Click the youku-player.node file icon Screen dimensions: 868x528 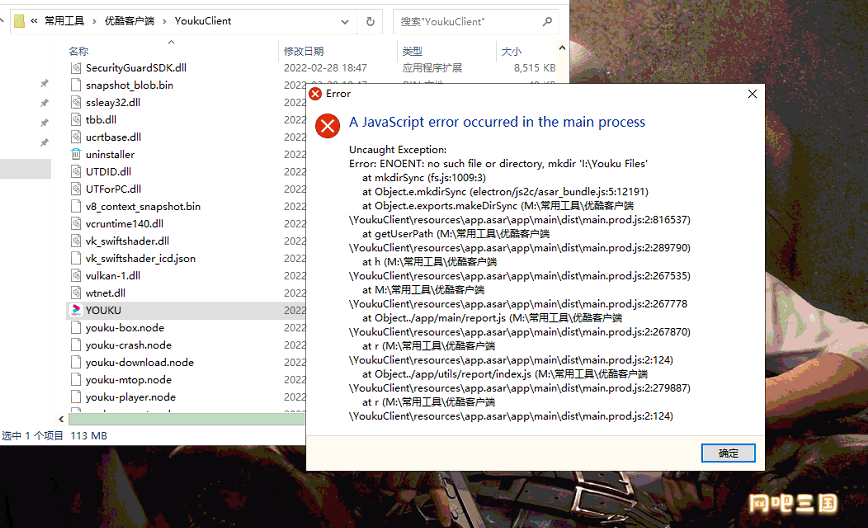(76, 397)
